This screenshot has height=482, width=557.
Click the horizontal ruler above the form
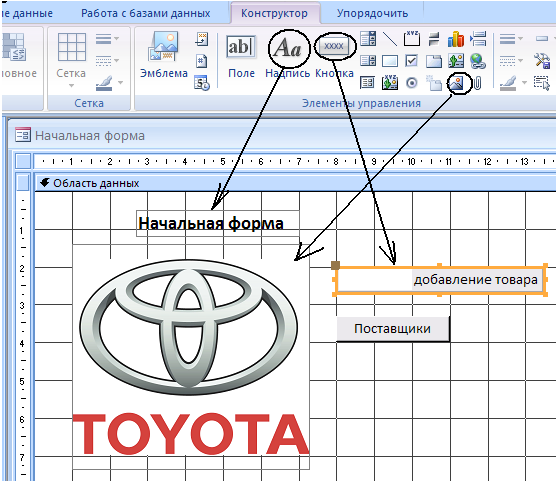(x=295, y=162)
